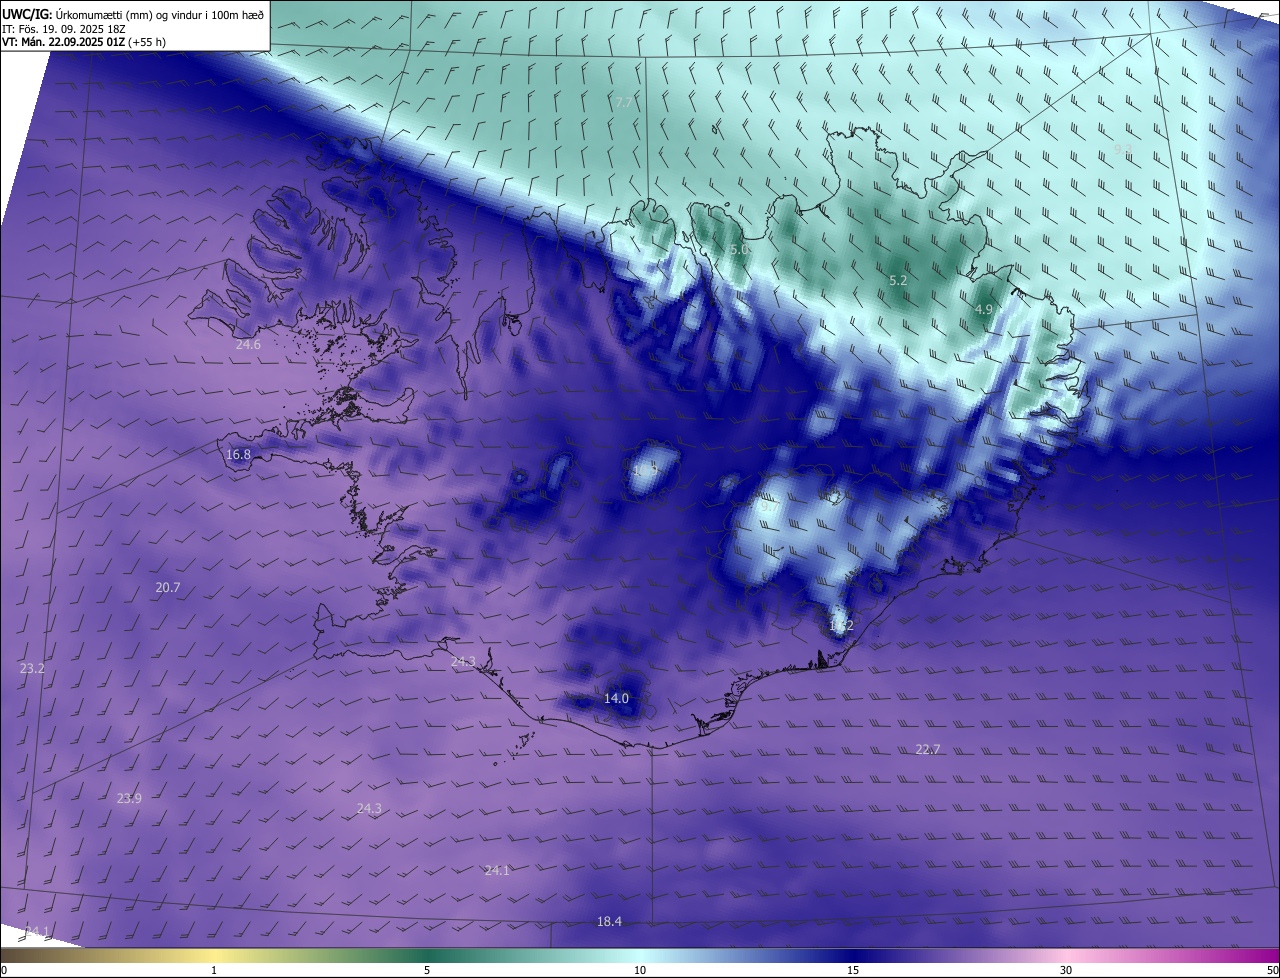
Task: Click the 0 tick on the color scale
Action: click(x=4, y=971)
